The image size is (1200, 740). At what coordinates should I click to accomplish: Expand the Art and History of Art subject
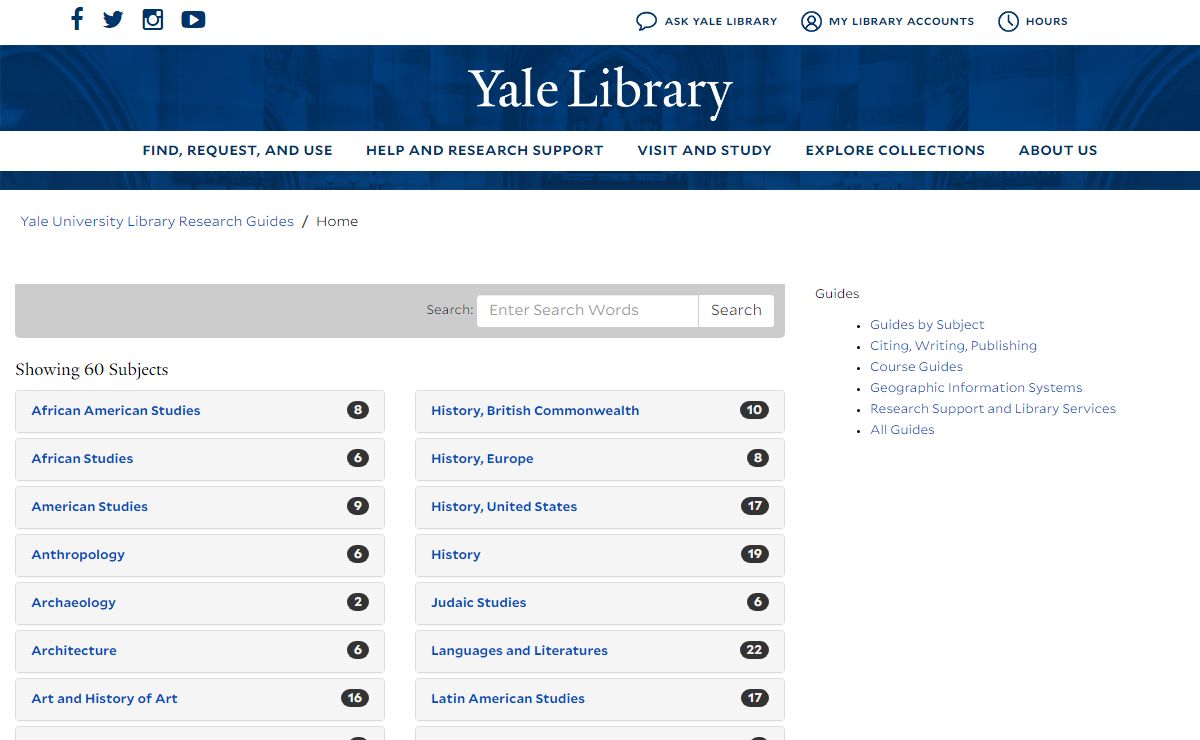200,699
